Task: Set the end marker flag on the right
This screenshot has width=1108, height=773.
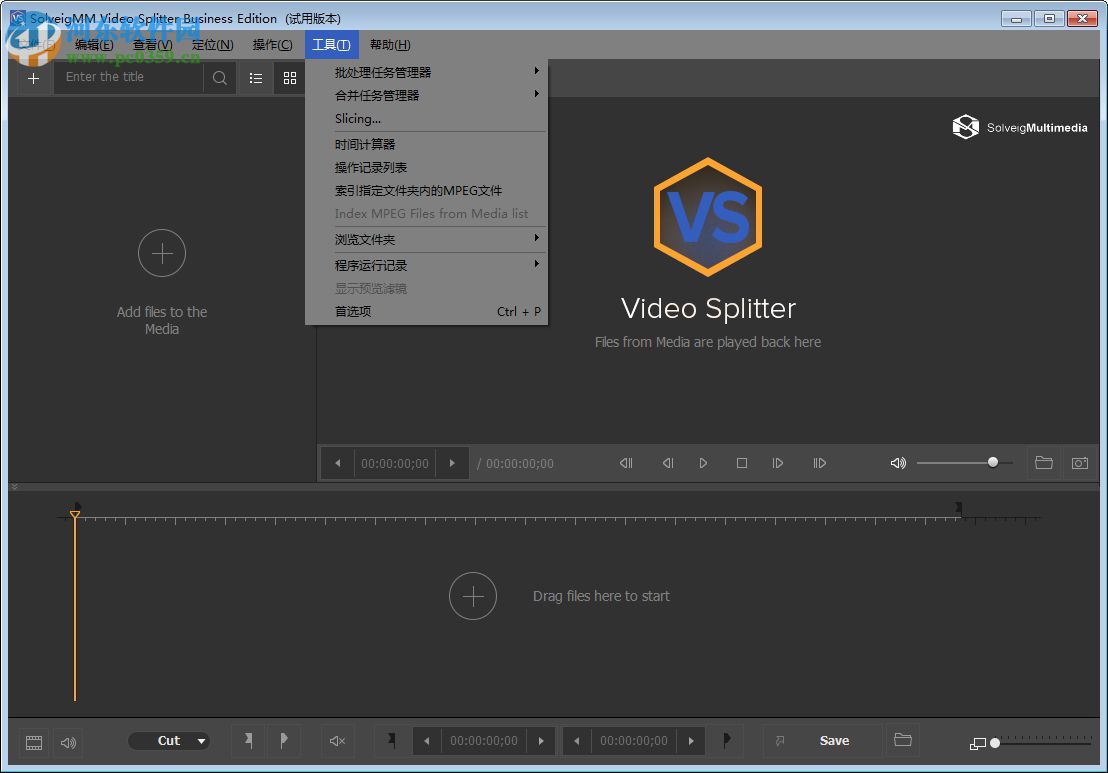Action: pos(726,740)
